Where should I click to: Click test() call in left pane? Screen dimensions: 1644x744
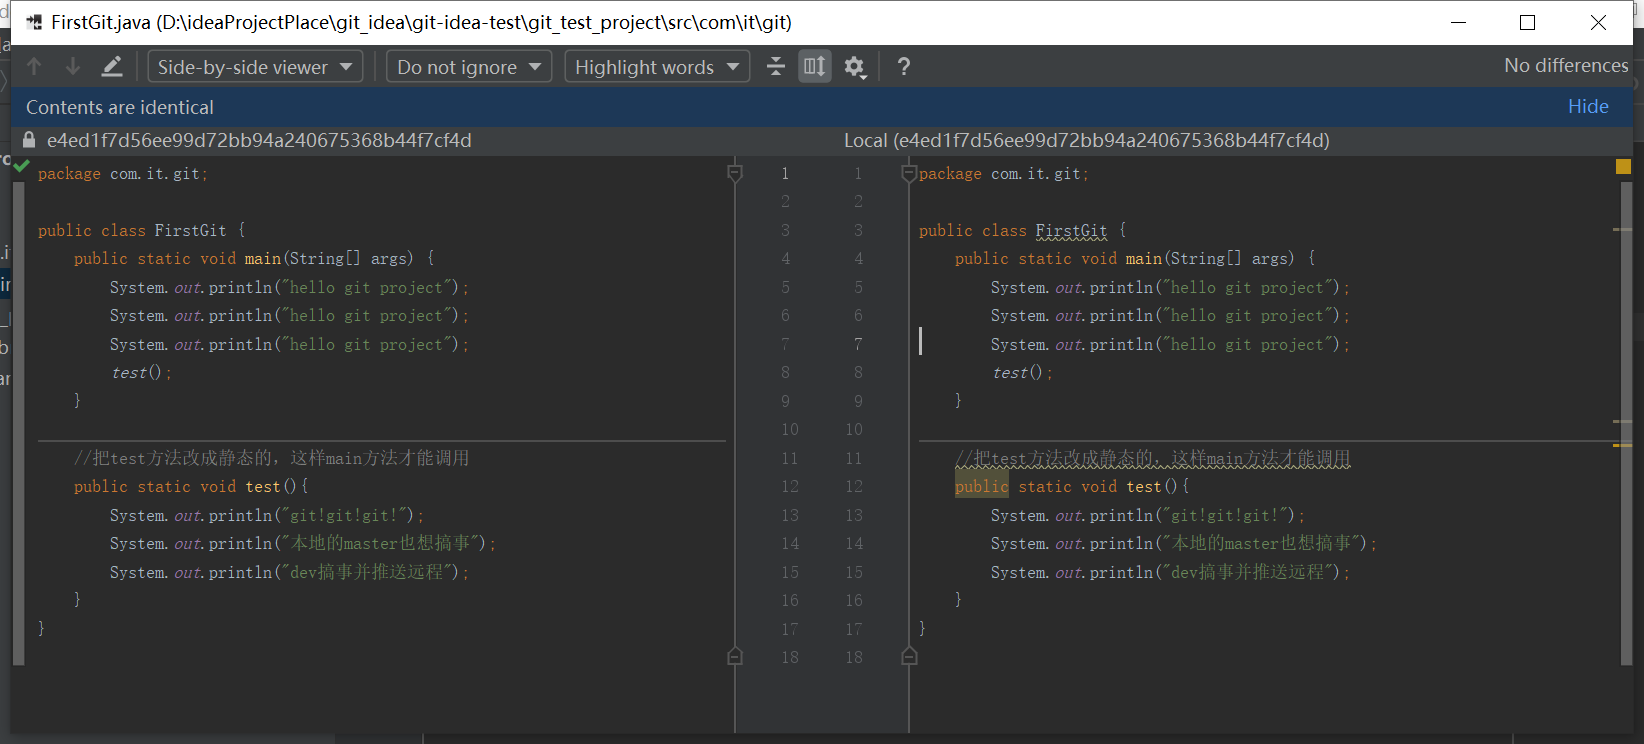click(141, 373)
